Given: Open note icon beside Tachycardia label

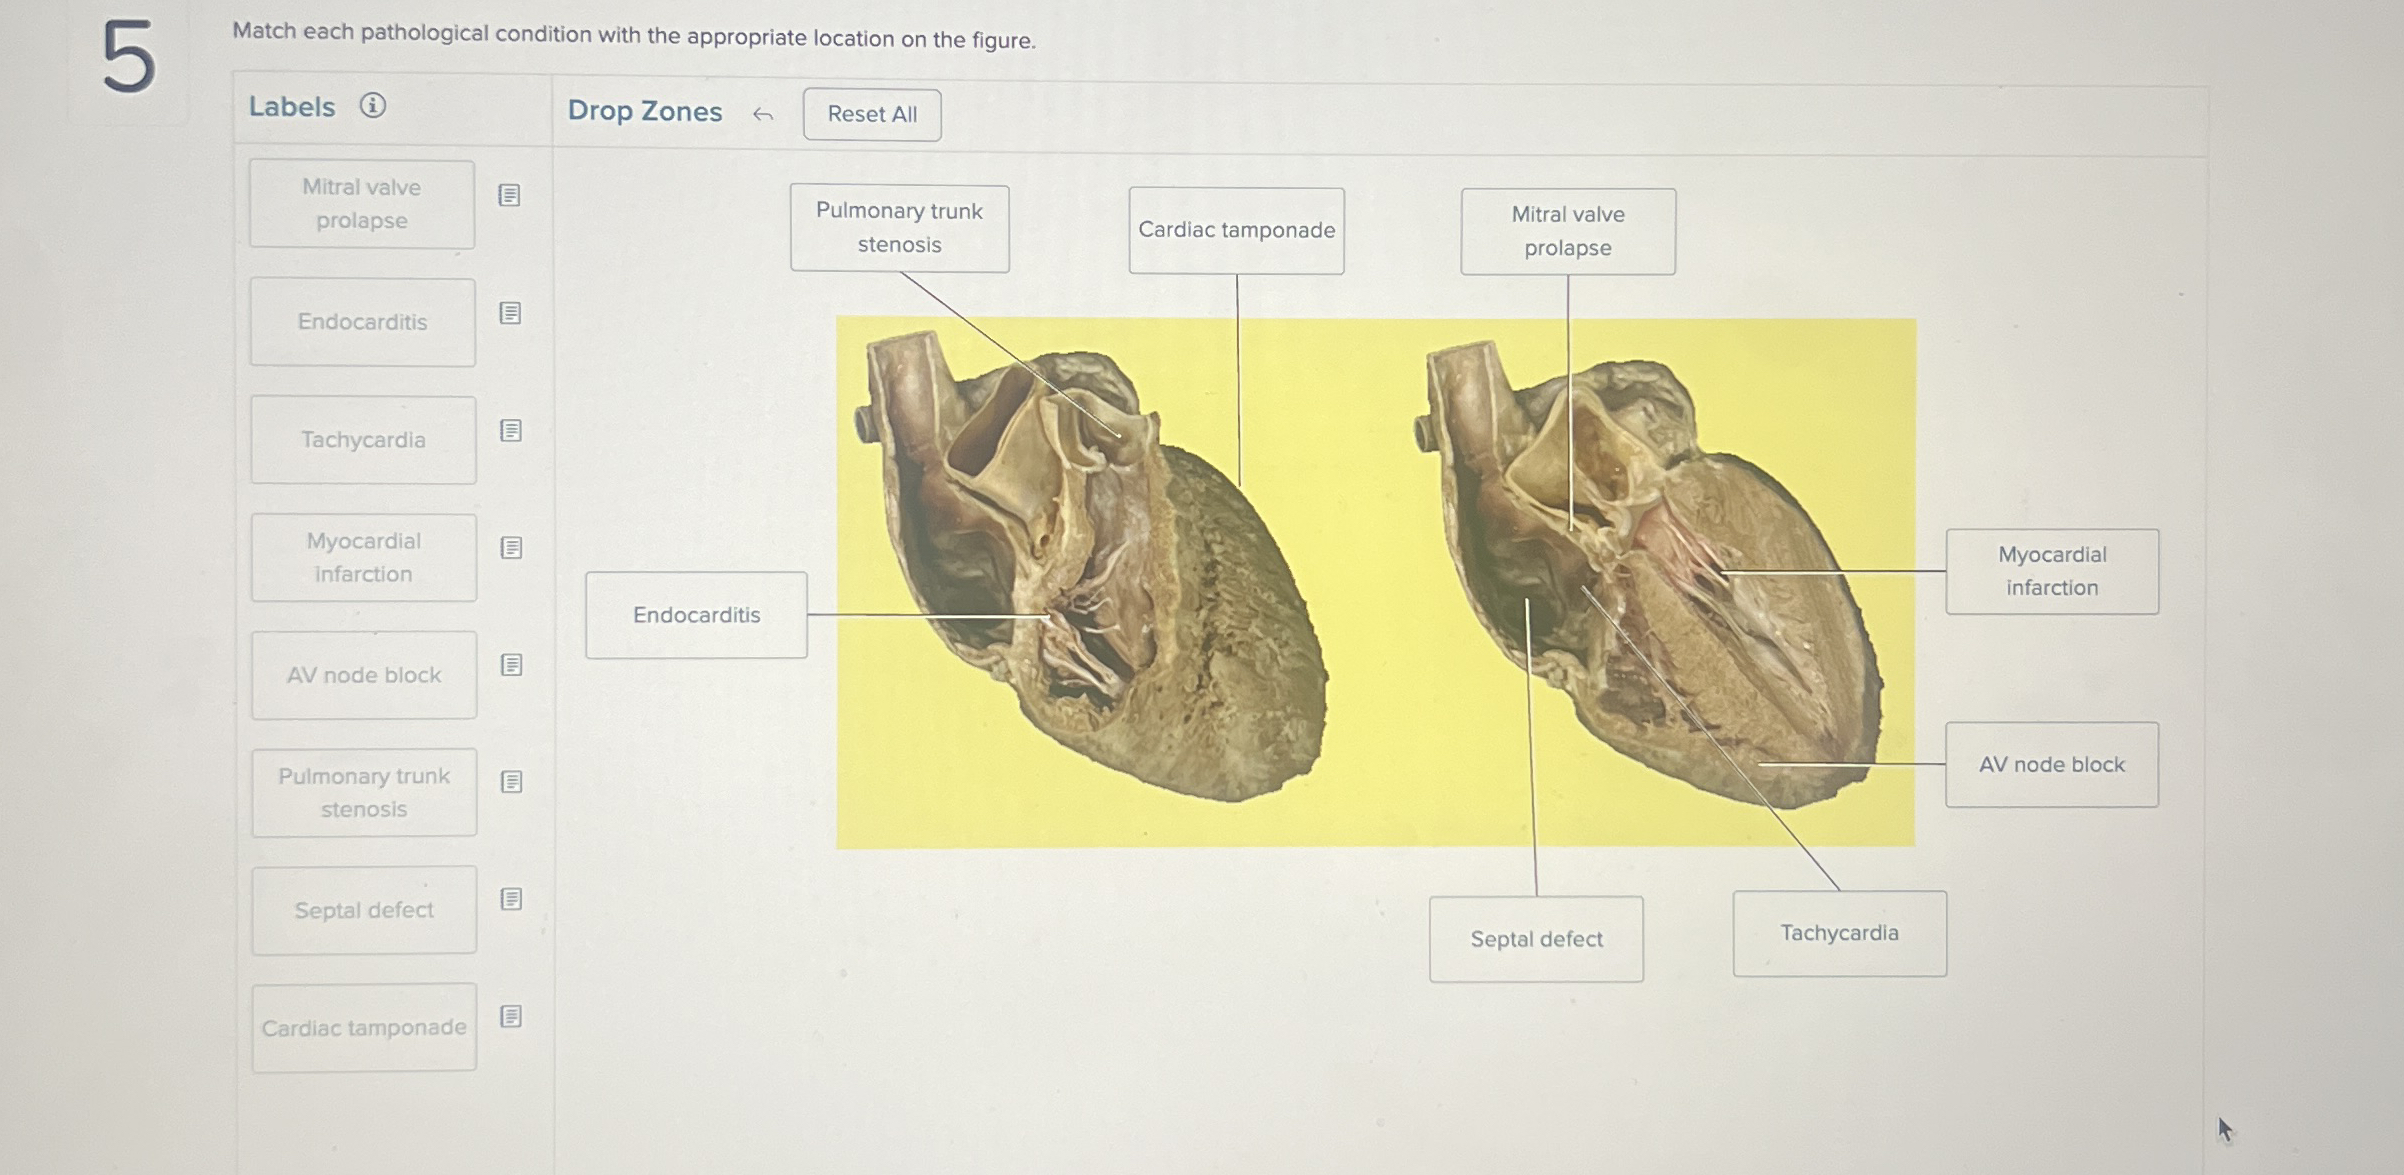Looking at the screenshot, I should [511, 431].
